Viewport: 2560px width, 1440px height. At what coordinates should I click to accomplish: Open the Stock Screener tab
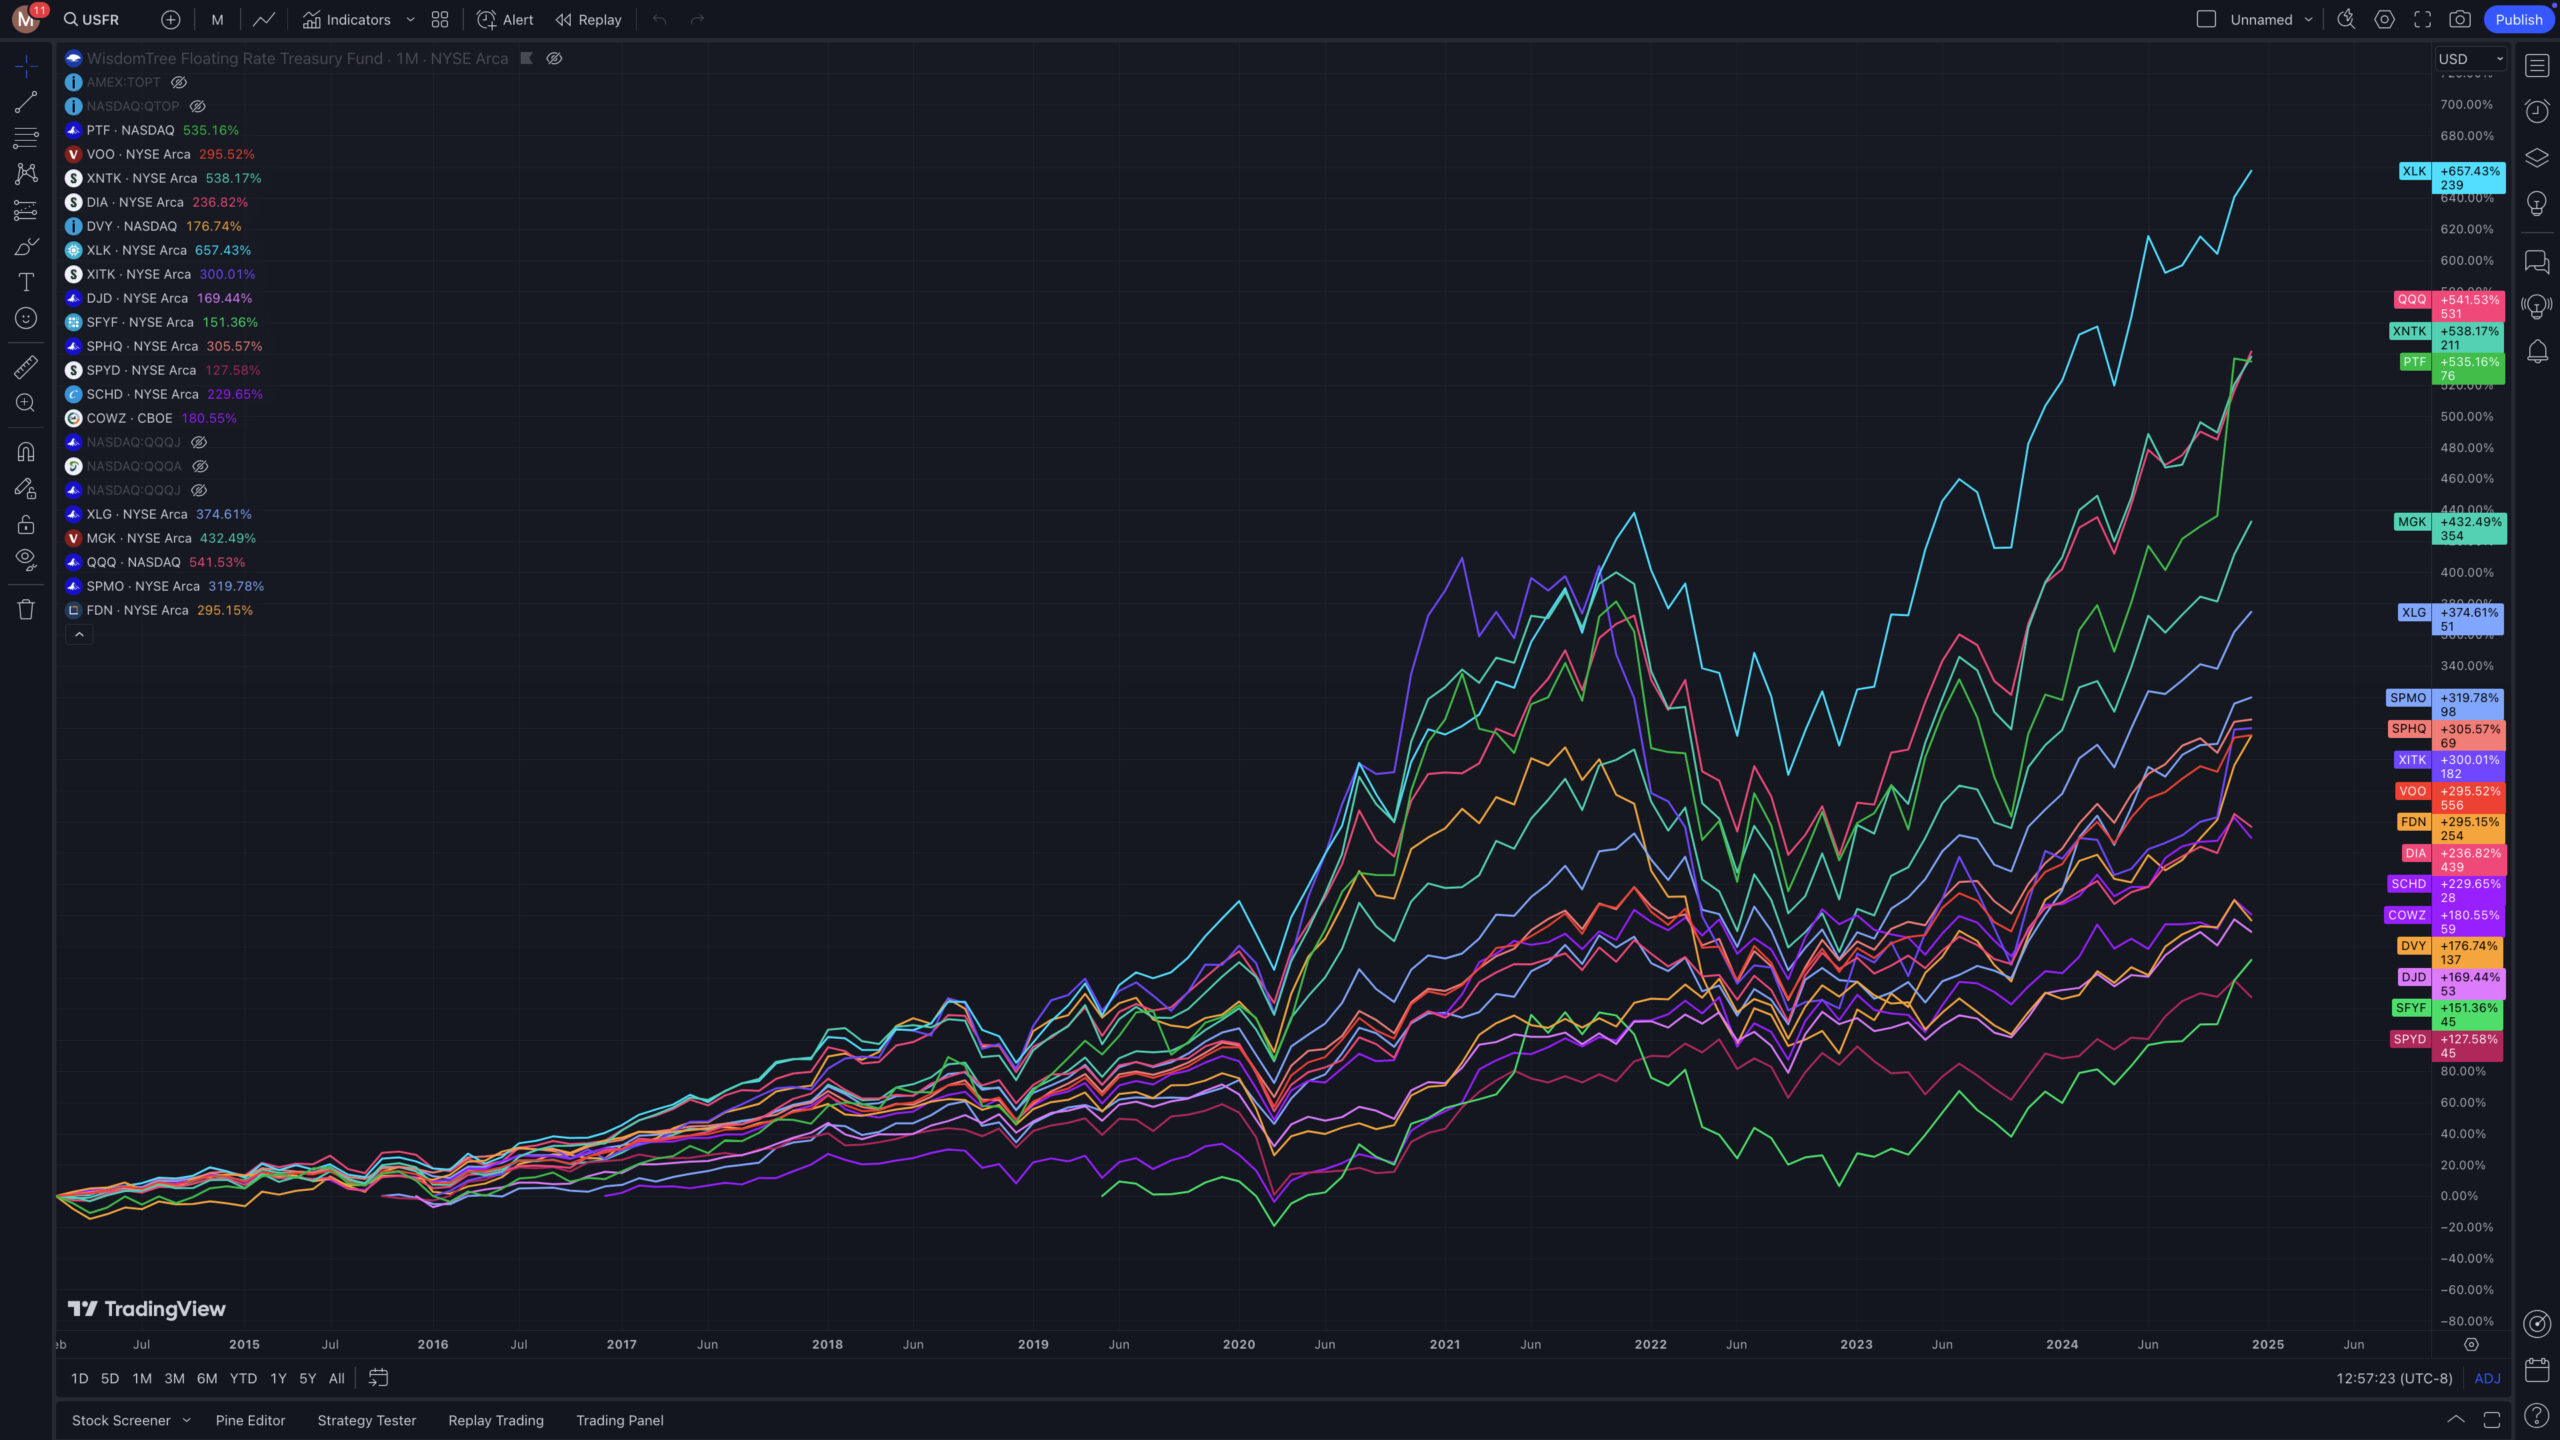[121, 1420]
